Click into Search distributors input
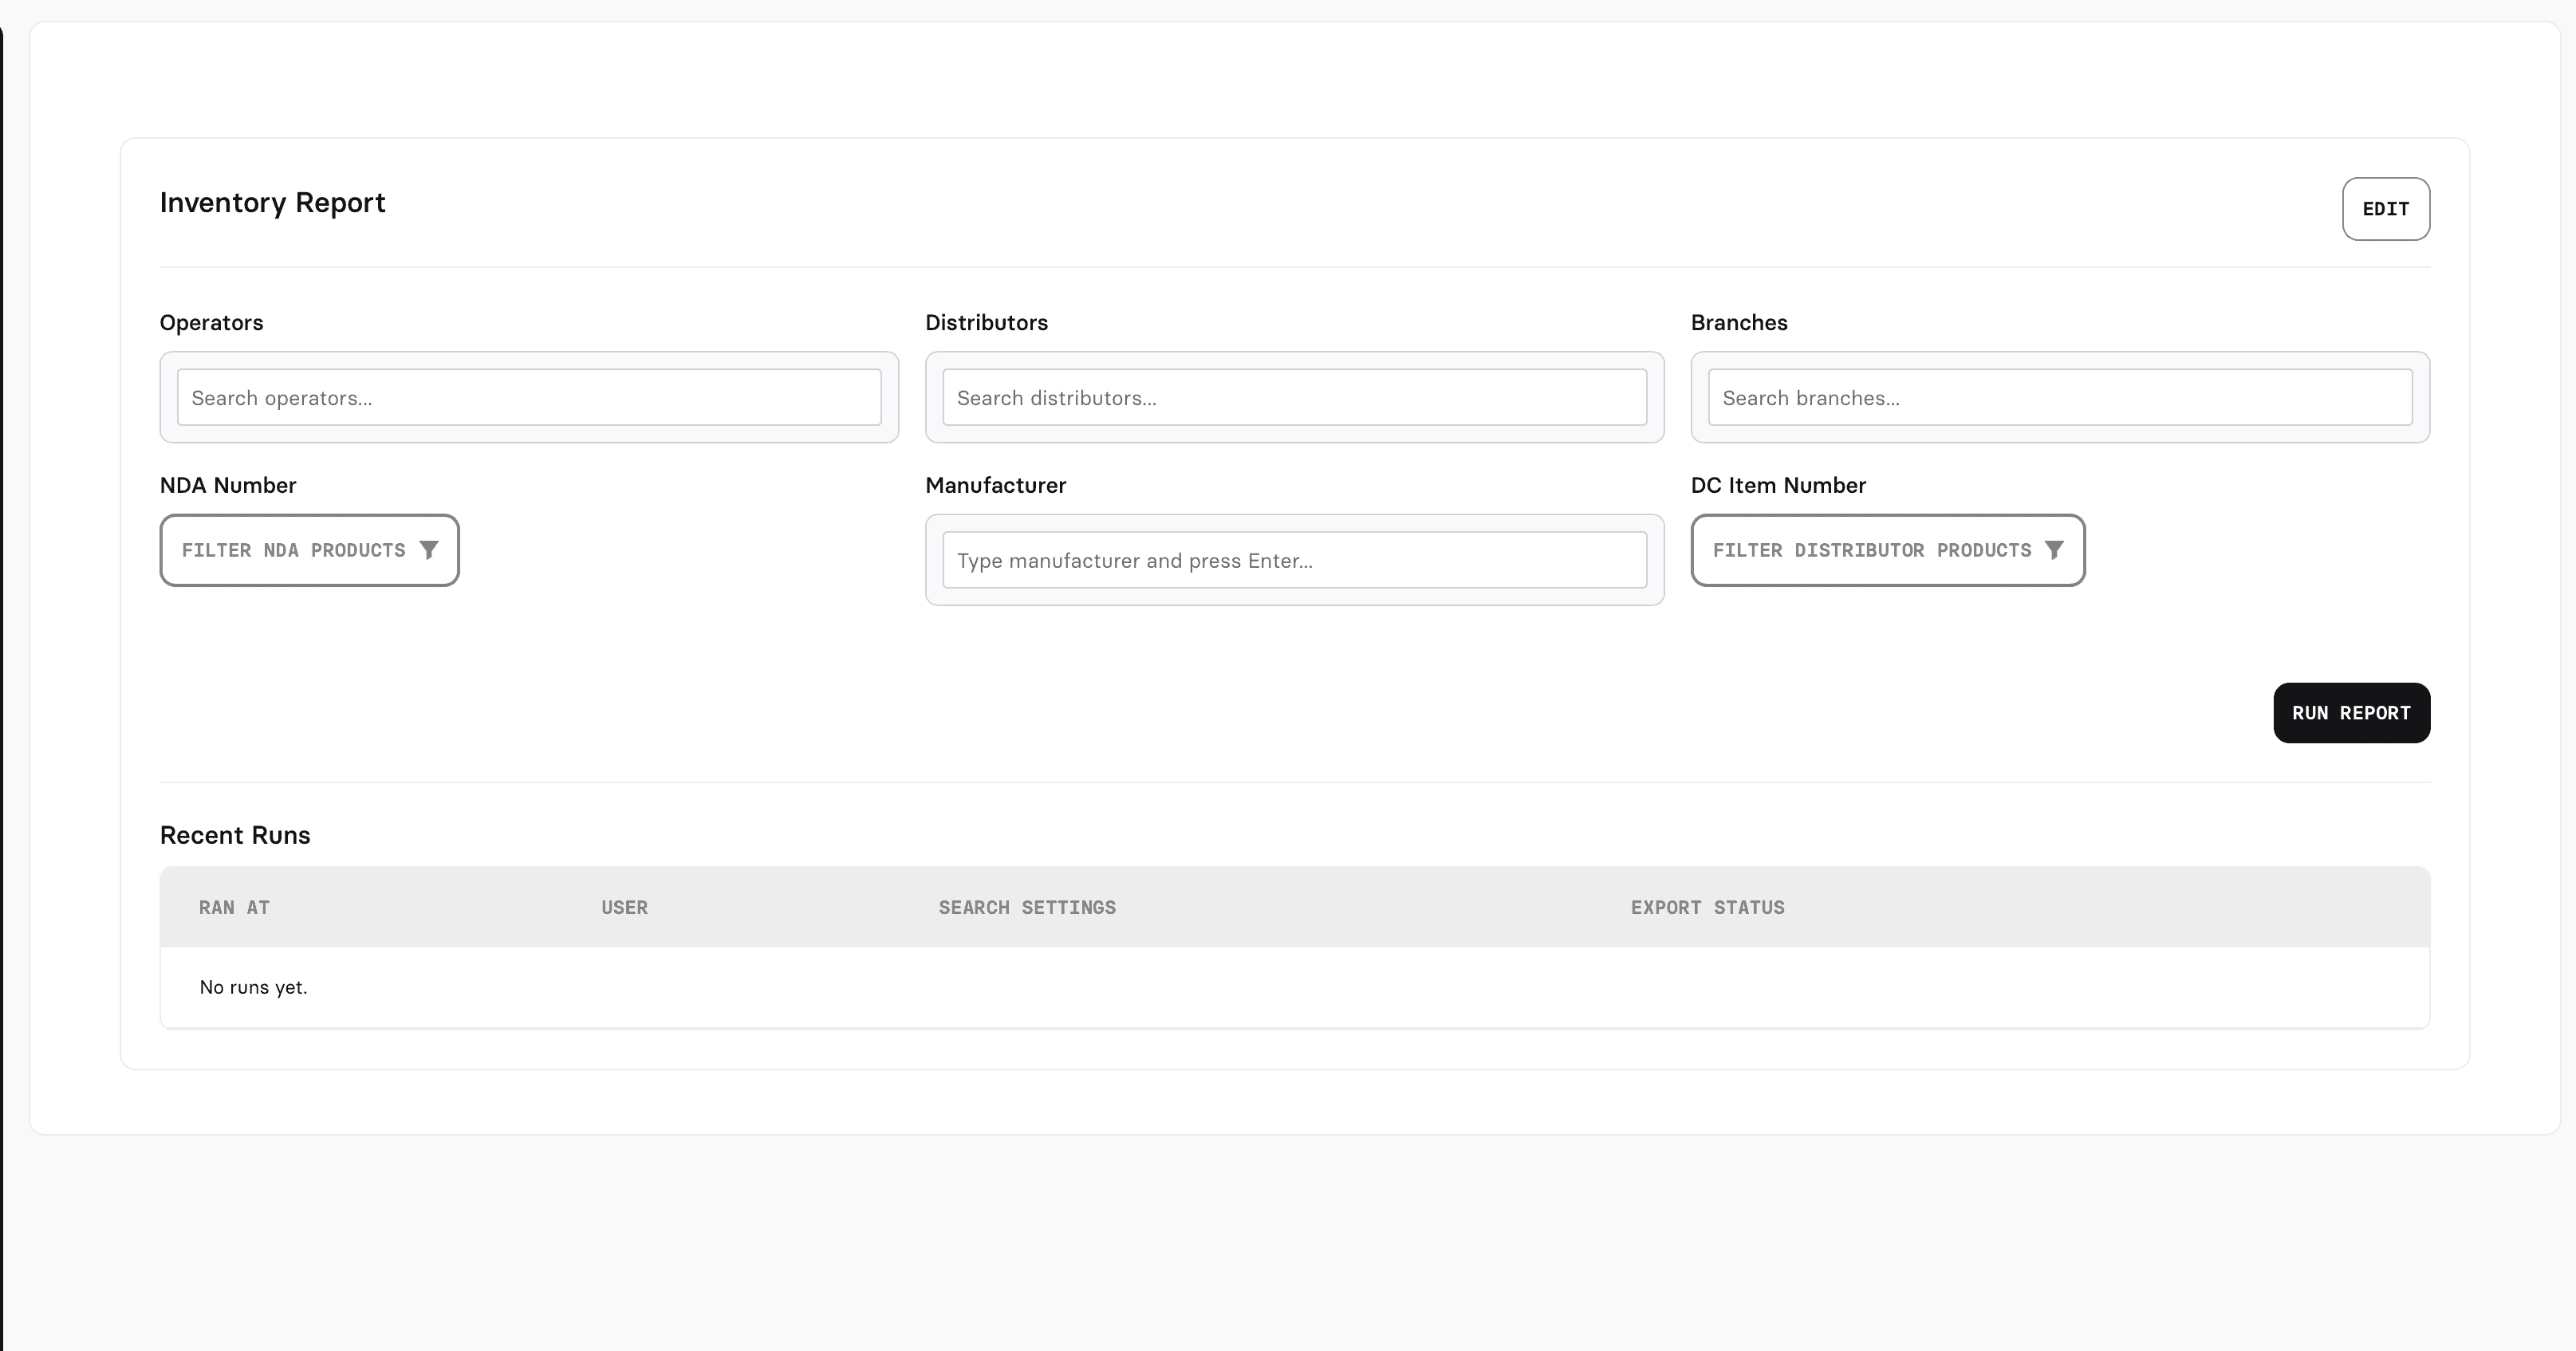 (x=1294, y=398)
